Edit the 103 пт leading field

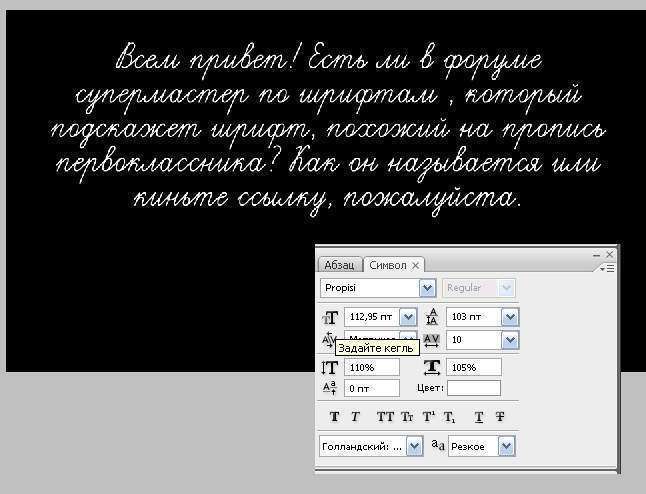pyautogui.click(x=474, y=317)
